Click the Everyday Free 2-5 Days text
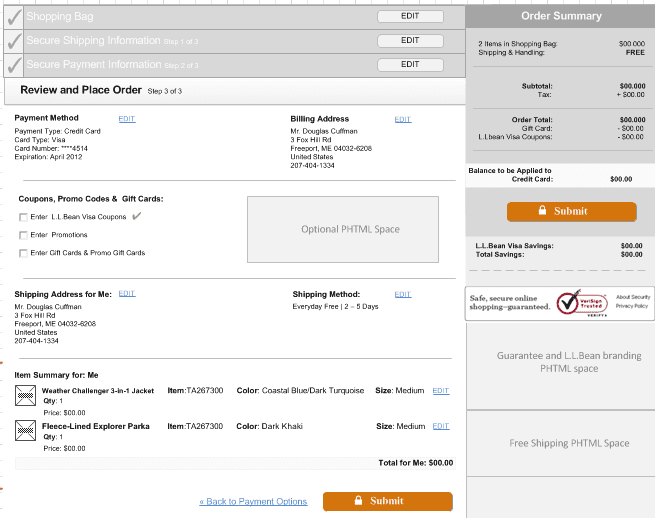Screen dimensions: 655x518 [x=335, y=307]
